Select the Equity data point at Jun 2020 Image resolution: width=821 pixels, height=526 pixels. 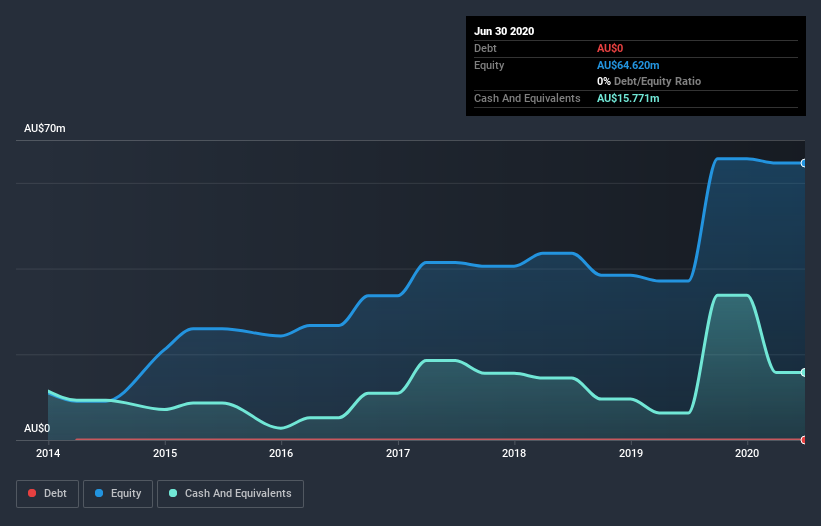click(x=804, y=163)
